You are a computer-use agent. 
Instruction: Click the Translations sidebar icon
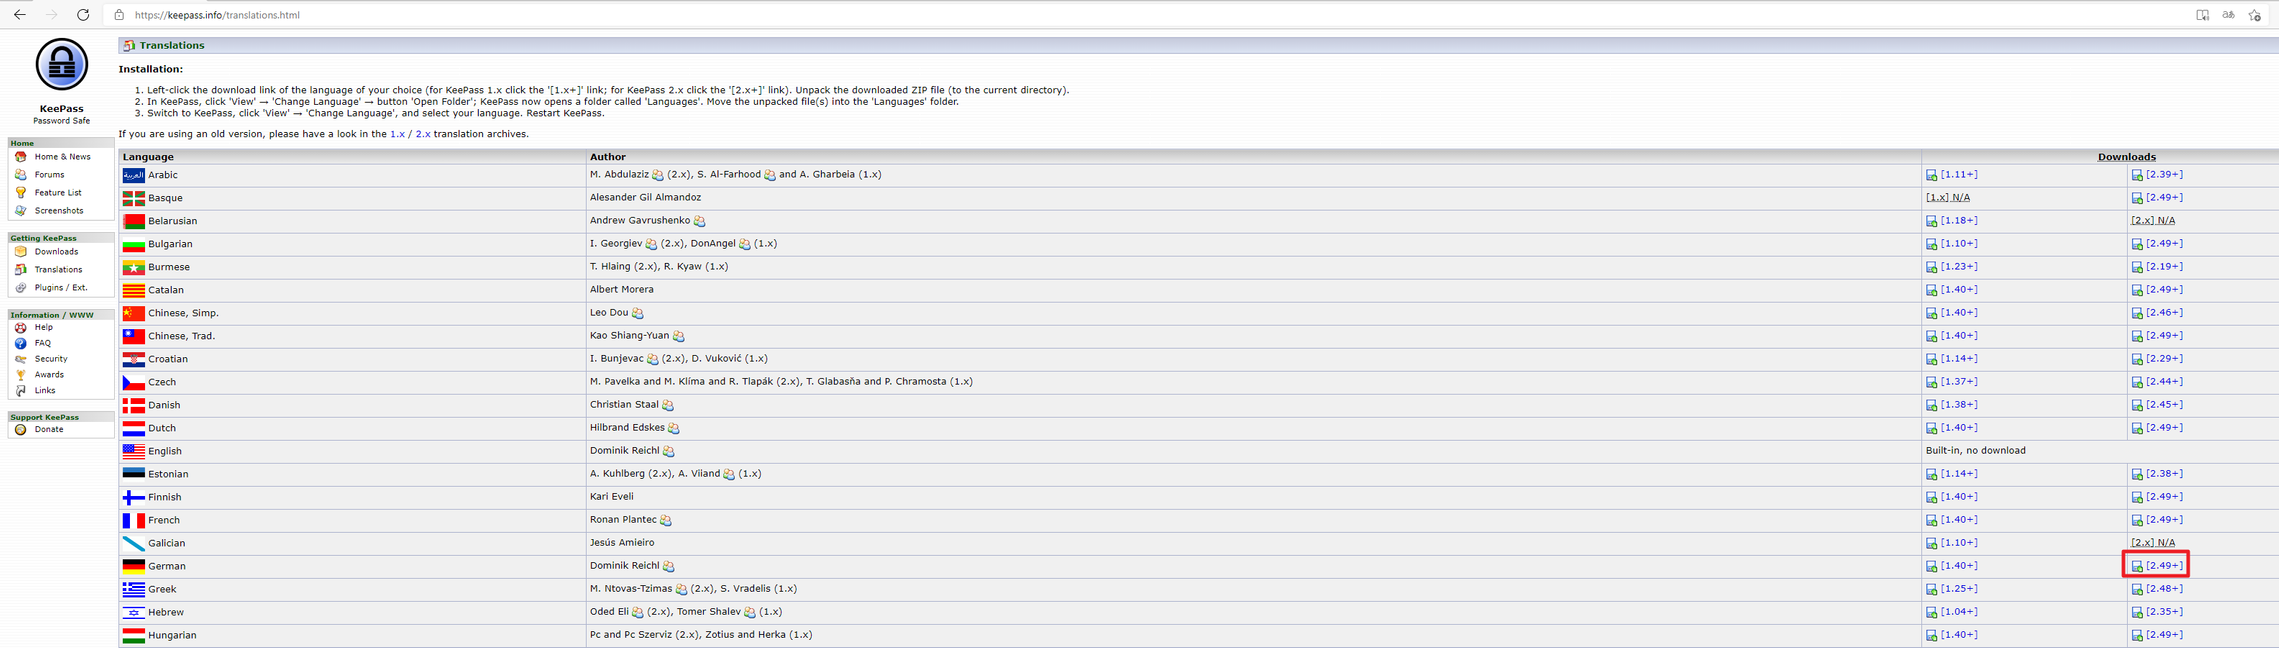click(x=20, y=270)
